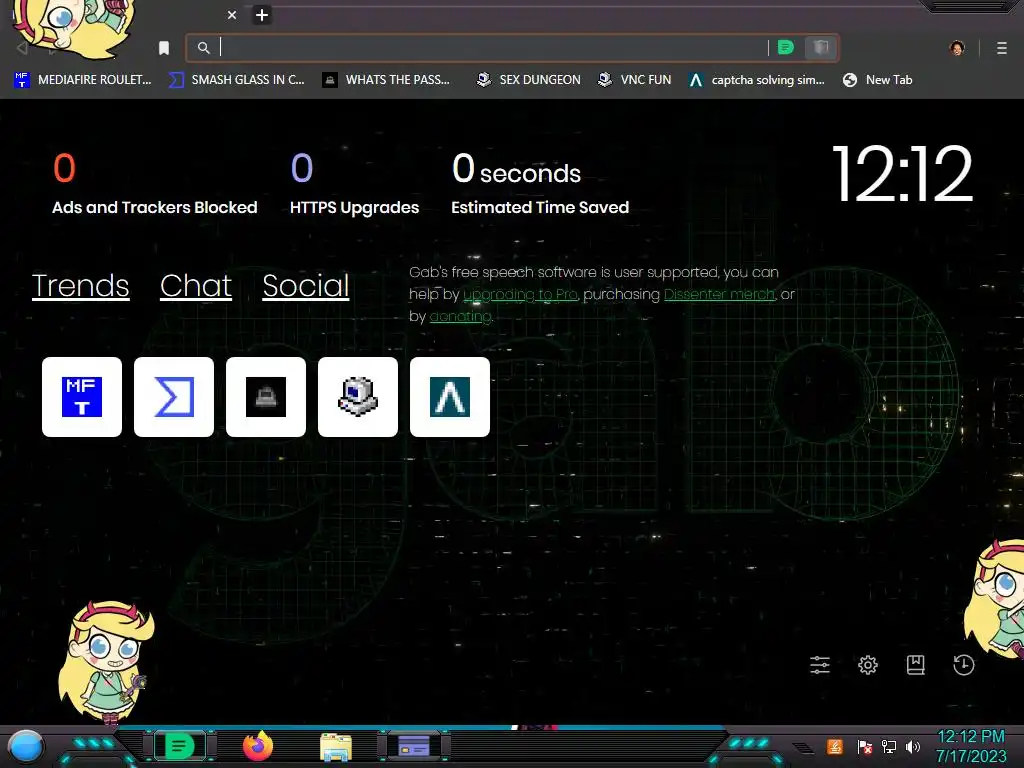This screenshot has width=1024, height=768.
Task: Click Estimated Time Saved stat
Action: click(540, 184)
